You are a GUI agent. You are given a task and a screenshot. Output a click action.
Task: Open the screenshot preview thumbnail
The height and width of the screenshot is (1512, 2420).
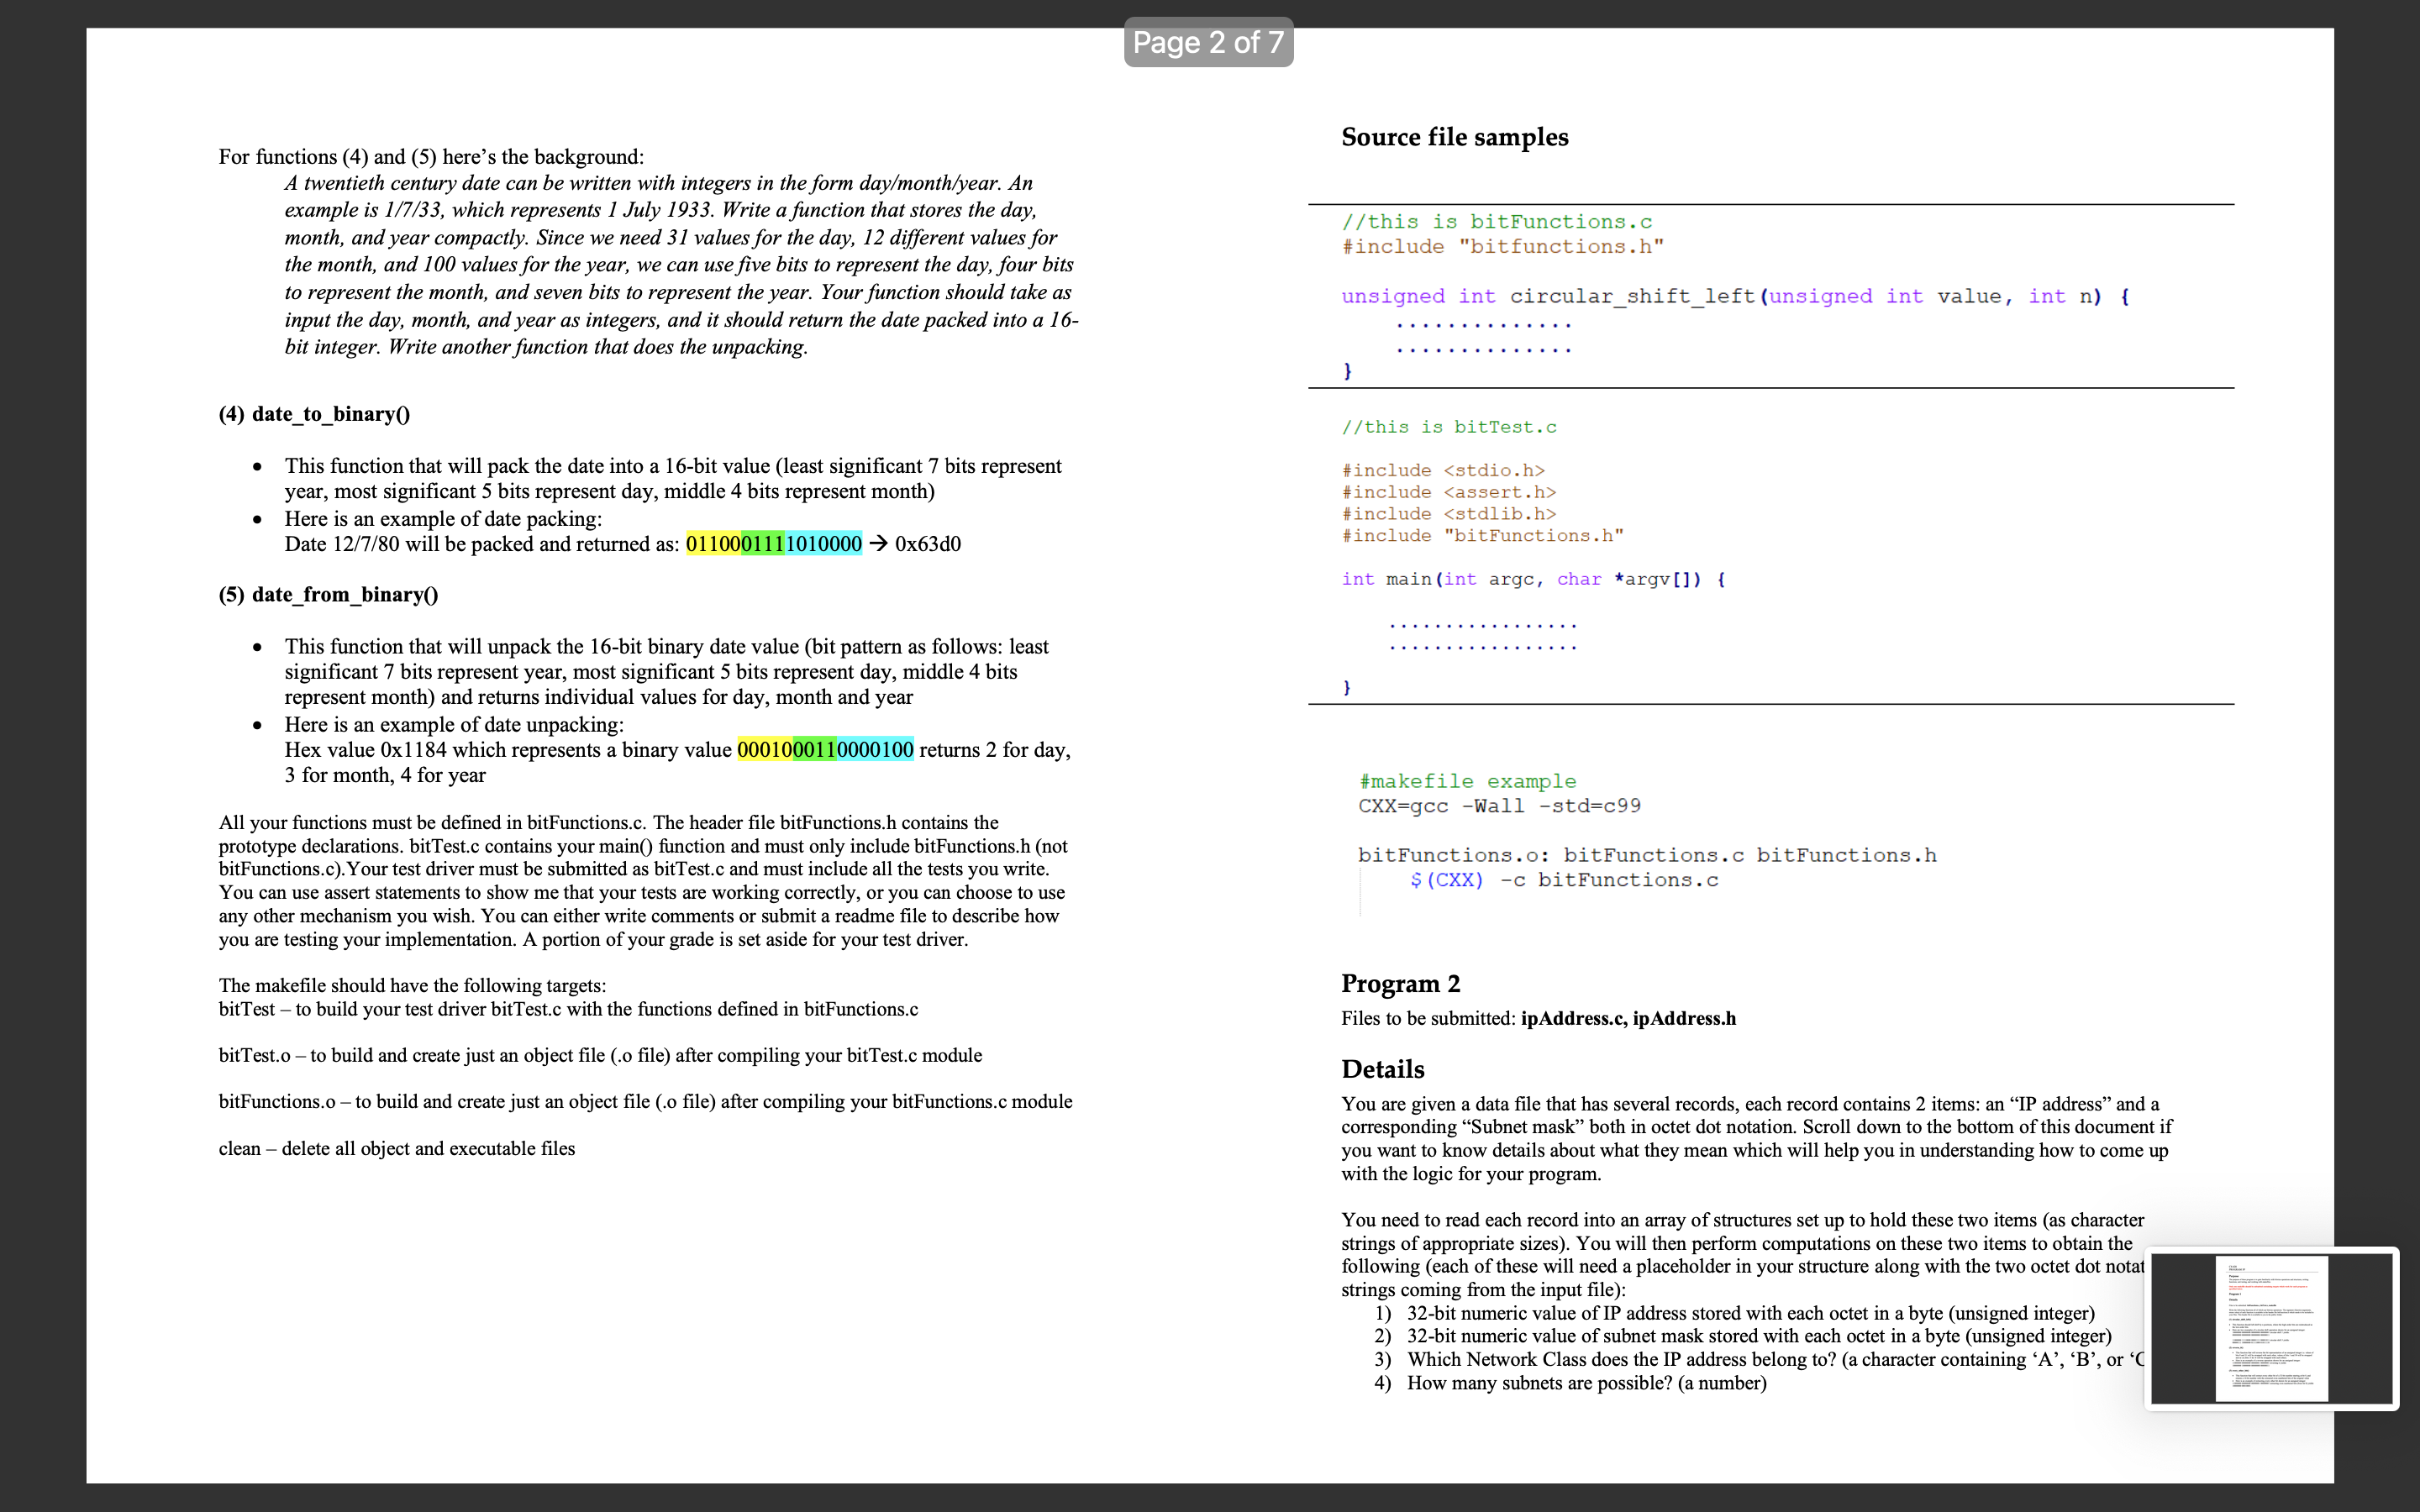point(2271,1328)
